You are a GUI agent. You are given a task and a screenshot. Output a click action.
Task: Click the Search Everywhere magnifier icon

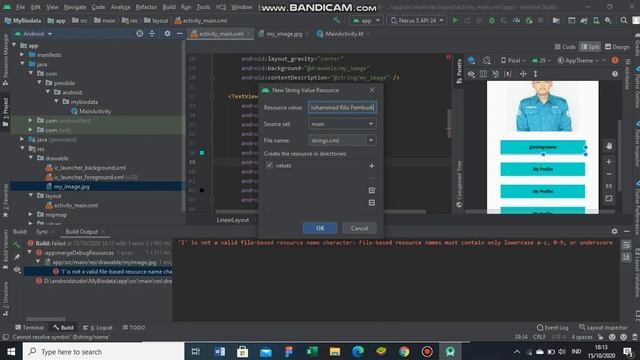pyautogui.click(x=624, y=20)
